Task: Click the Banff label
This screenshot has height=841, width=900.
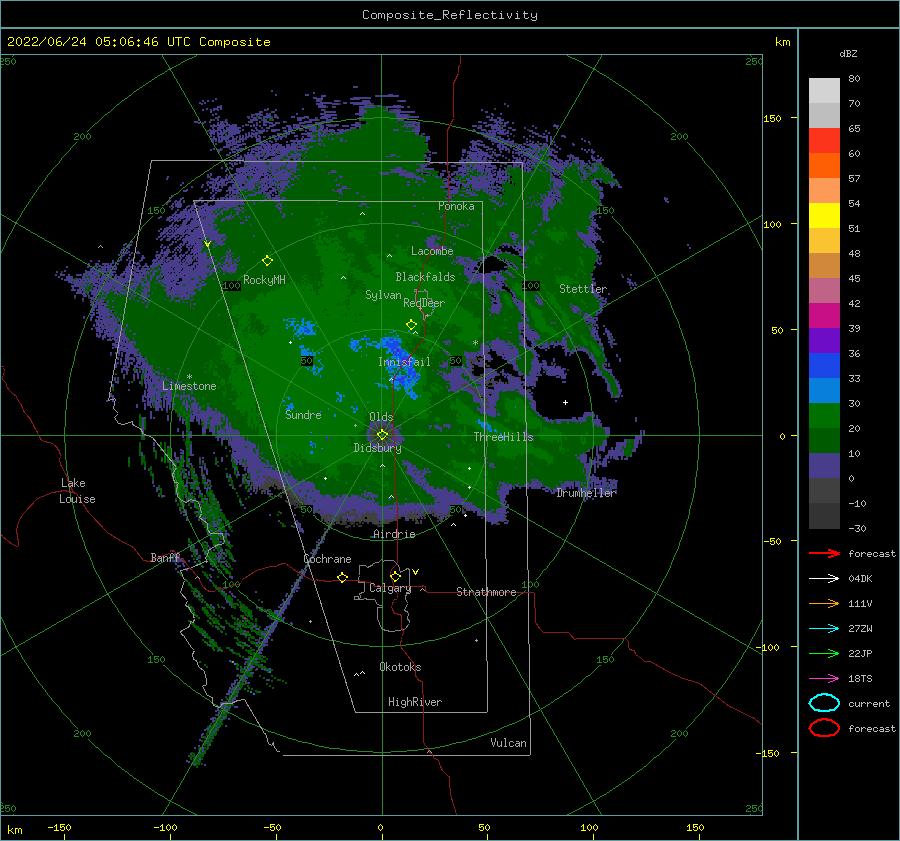Action: pos(165,558)
